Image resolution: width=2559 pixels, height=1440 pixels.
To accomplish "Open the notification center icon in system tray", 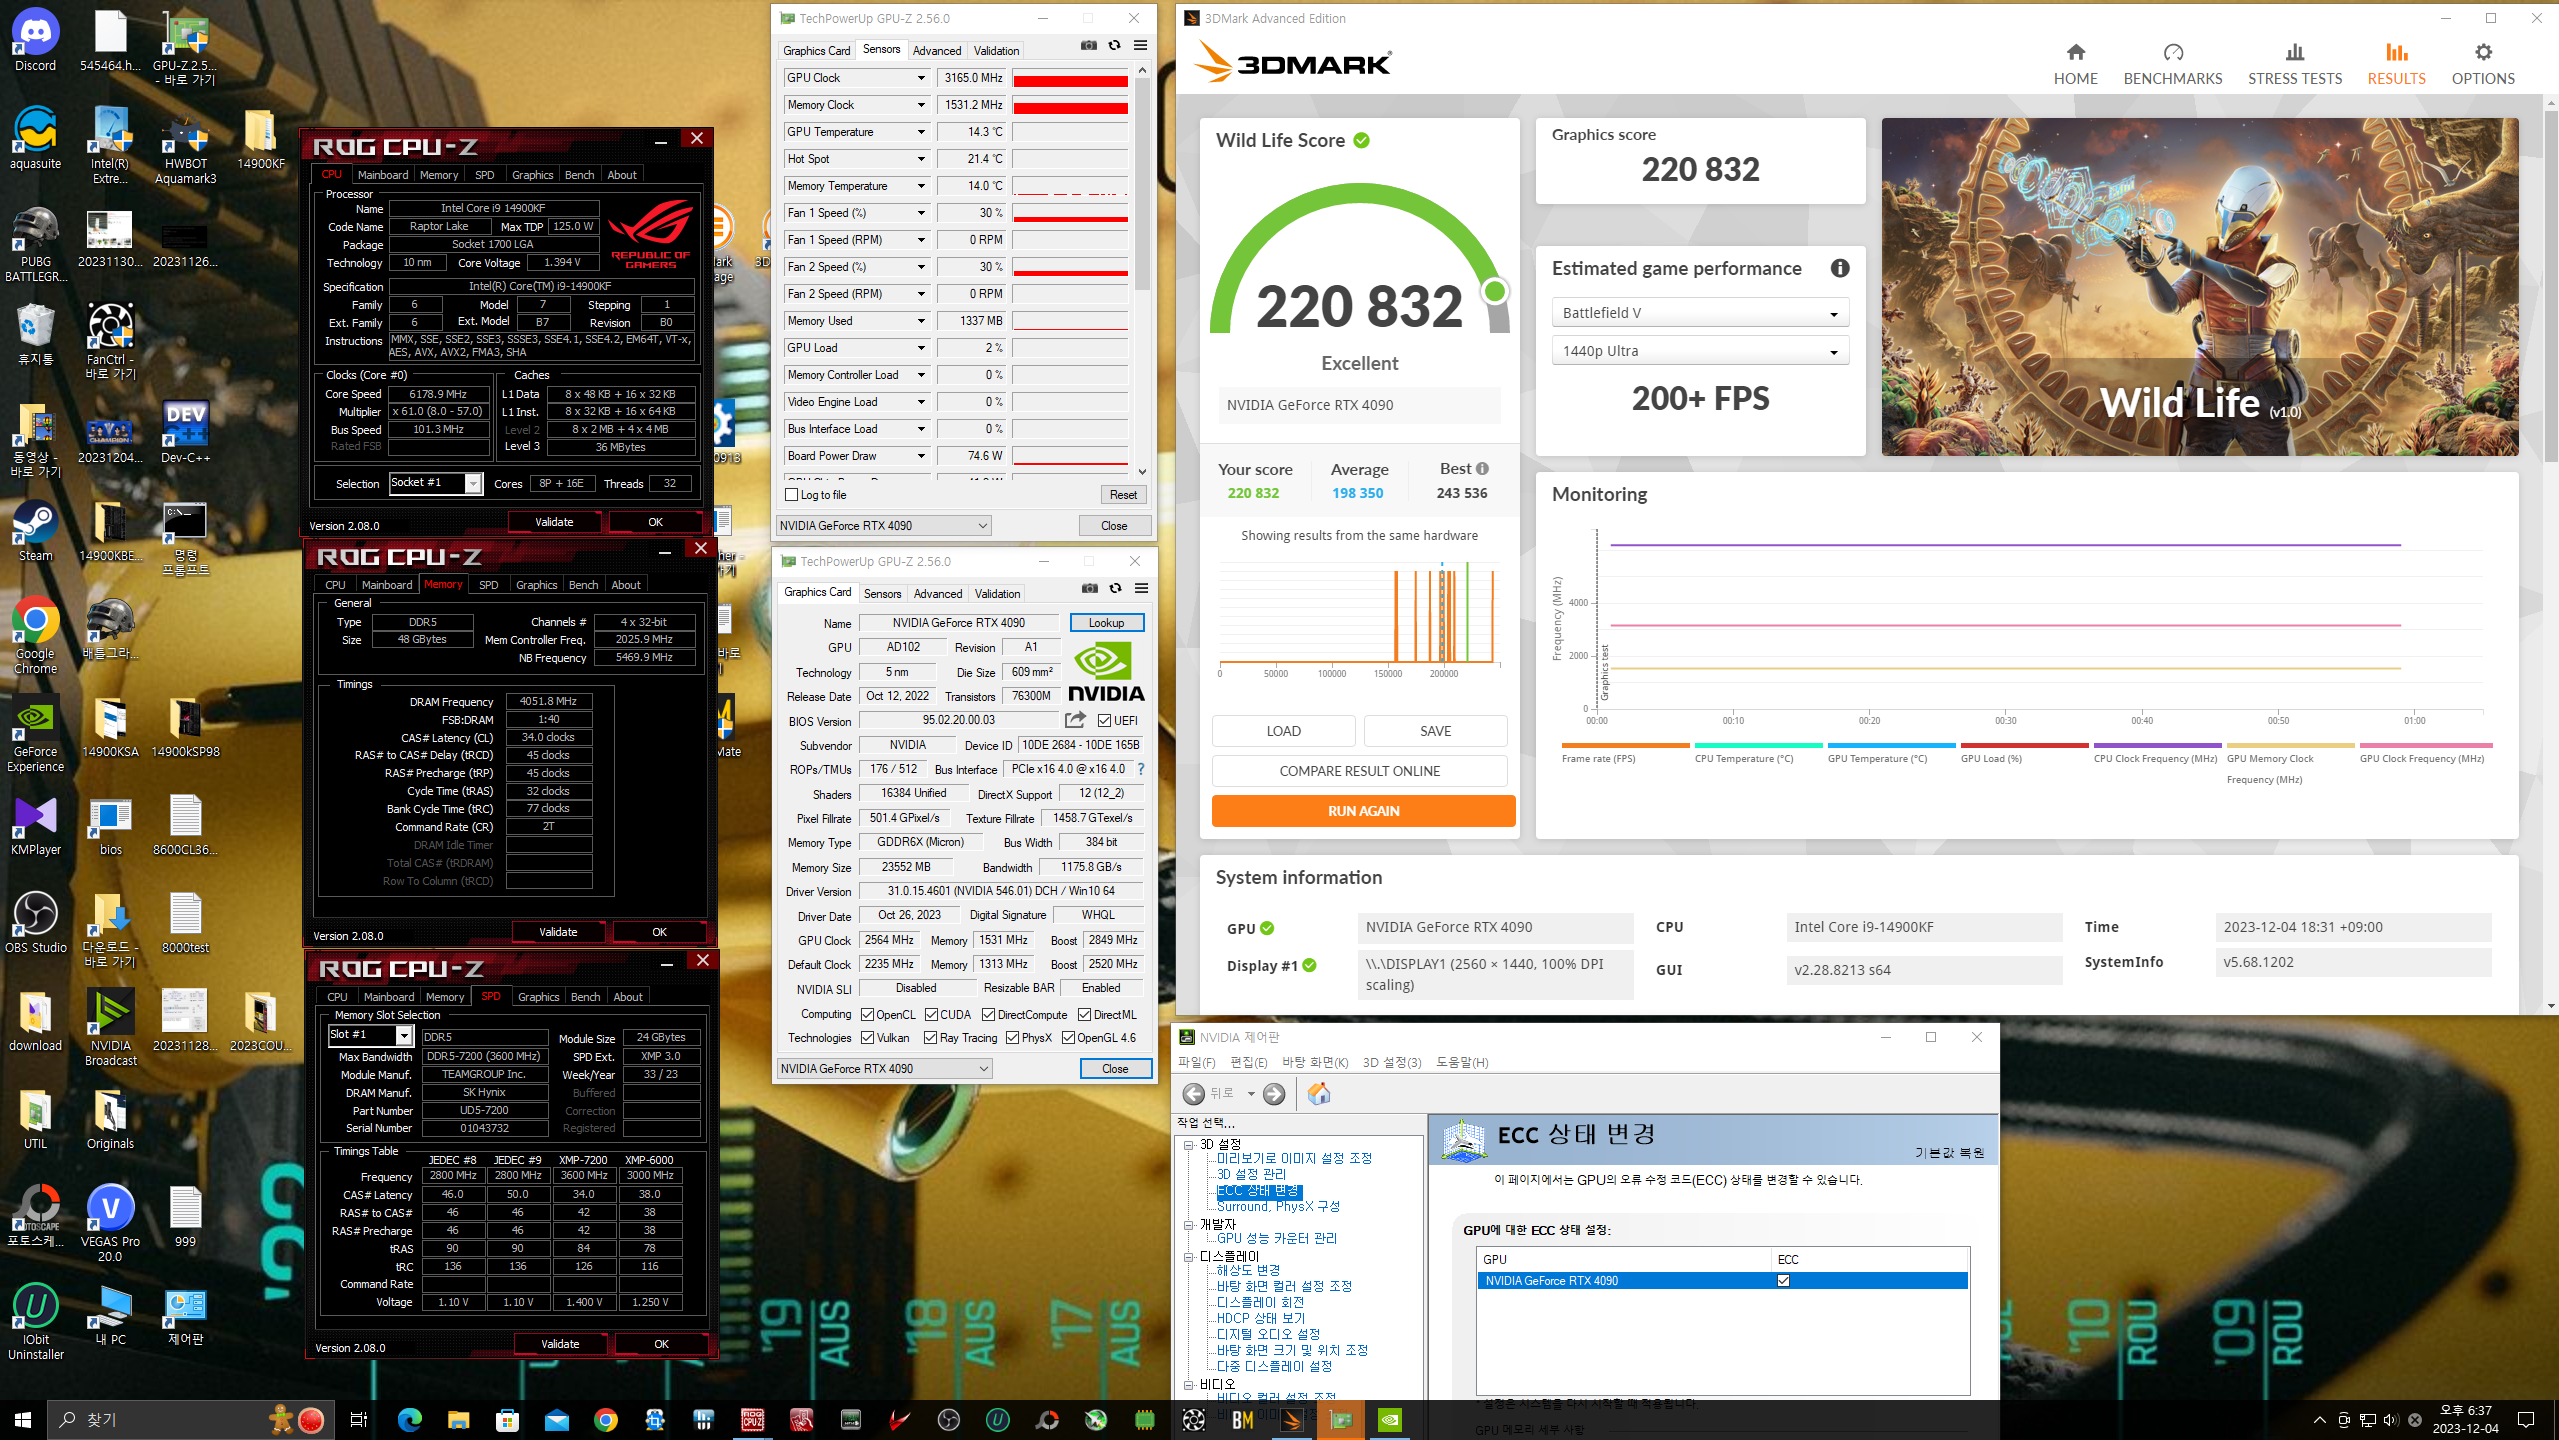I will (2526, 1419).
